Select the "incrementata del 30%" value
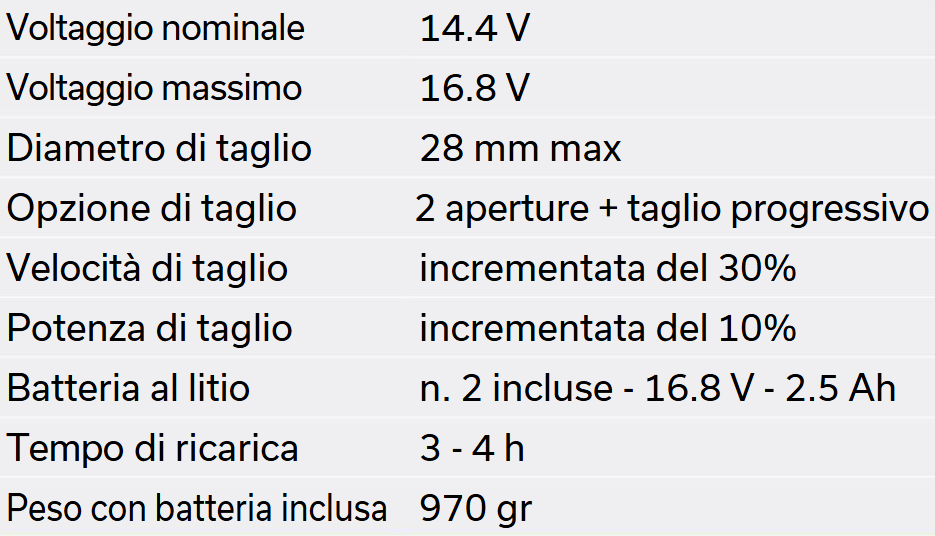The width and height of the screenshot is (935, 536). coord(607,268)
